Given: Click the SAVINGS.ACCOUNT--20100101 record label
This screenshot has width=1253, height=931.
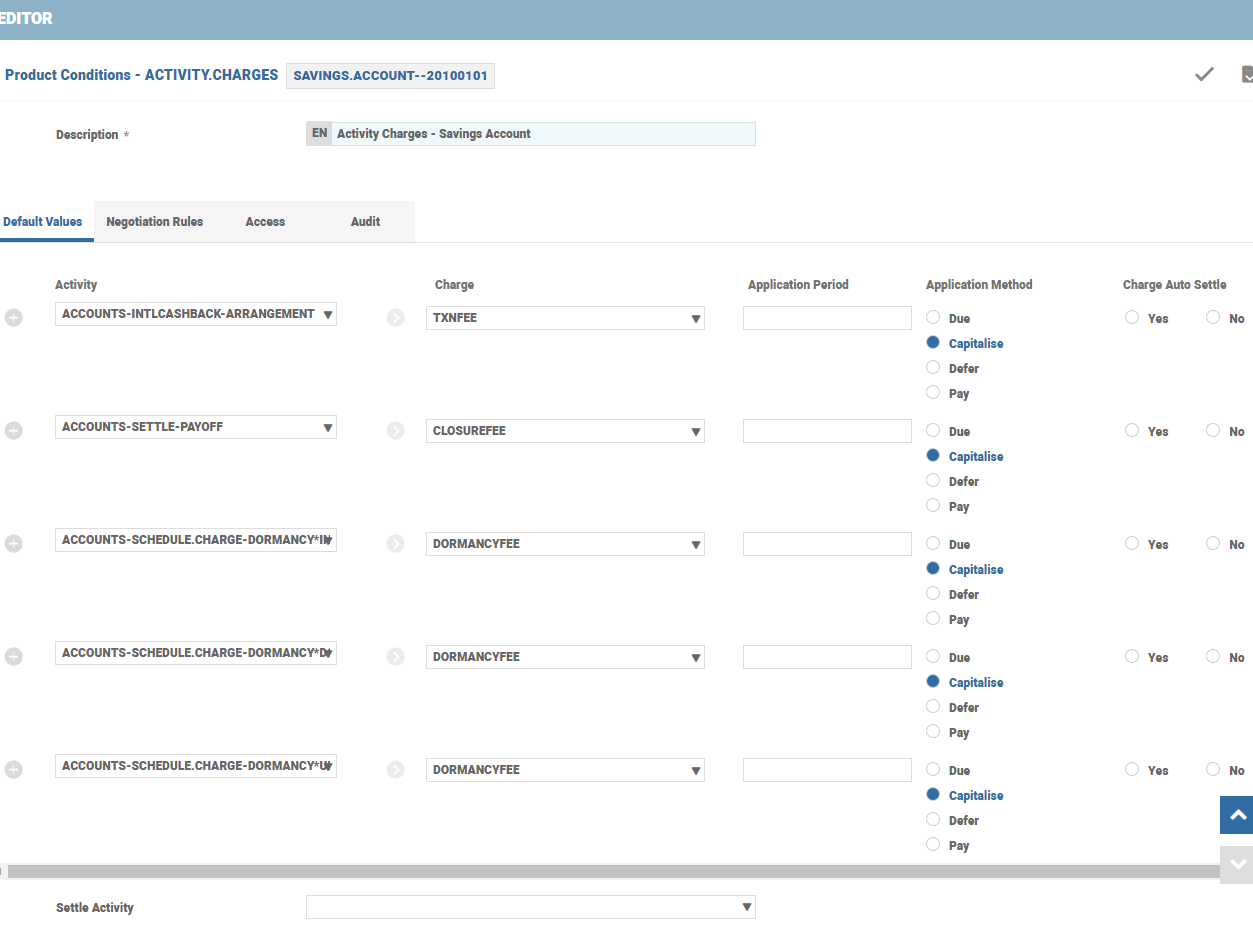Looking at the screenshot, I should [390, 76].
